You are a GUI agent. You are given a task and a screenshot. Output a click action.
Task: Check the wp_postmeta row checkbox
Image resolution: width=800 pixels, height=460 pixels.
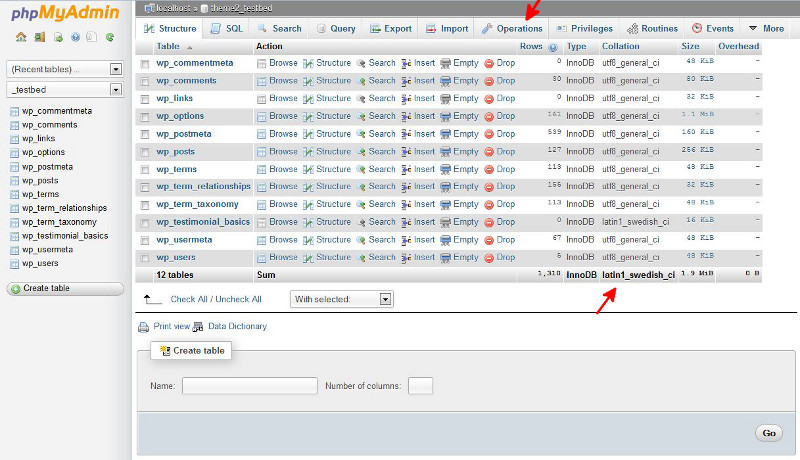coord(145,135)
